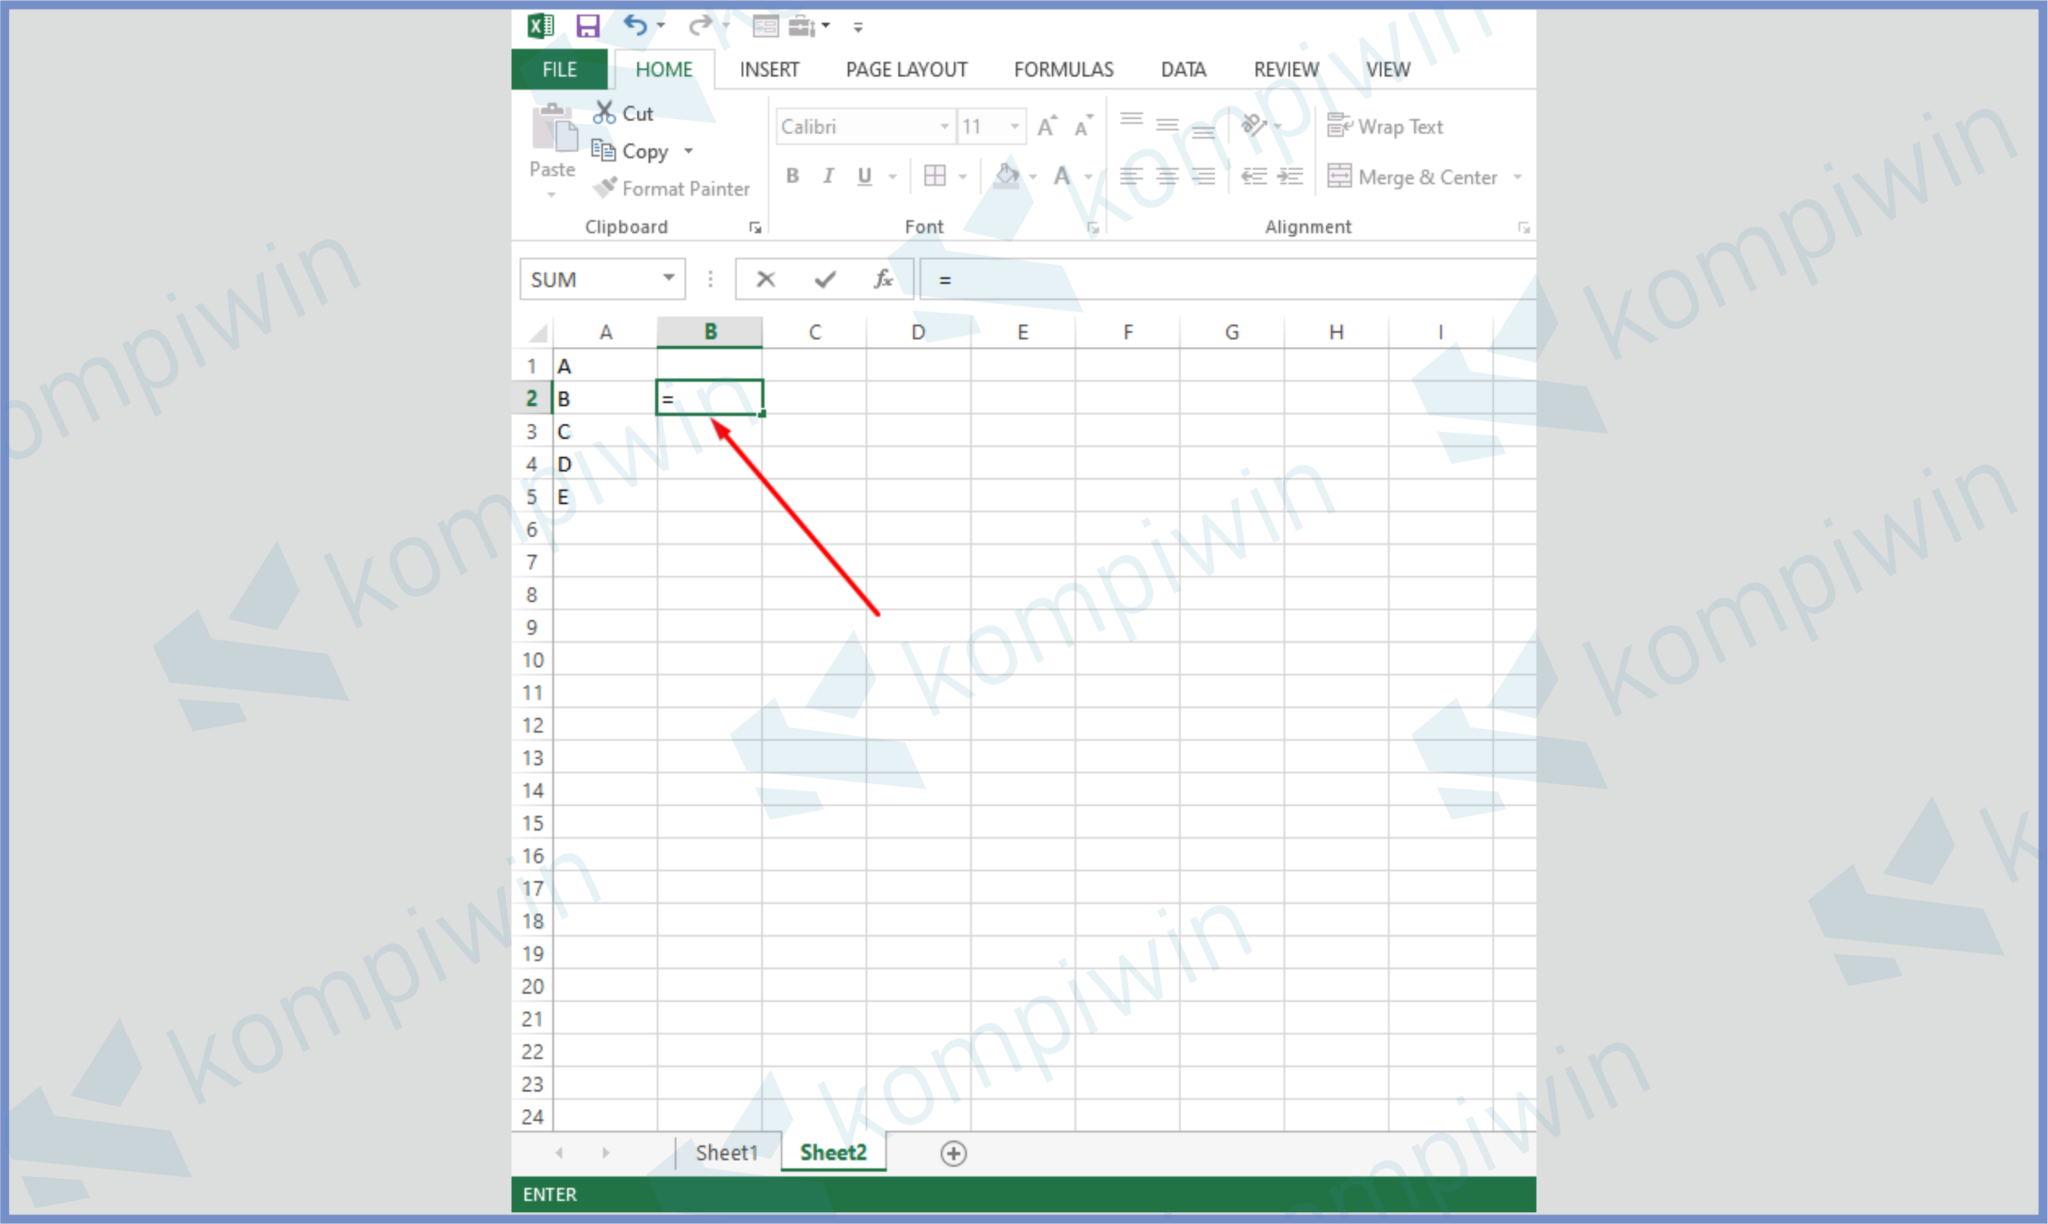This screenshot has height=1224, width=2048.
Task: Open the Font group dialog launcher
Action: click(x=1091, y=227)
